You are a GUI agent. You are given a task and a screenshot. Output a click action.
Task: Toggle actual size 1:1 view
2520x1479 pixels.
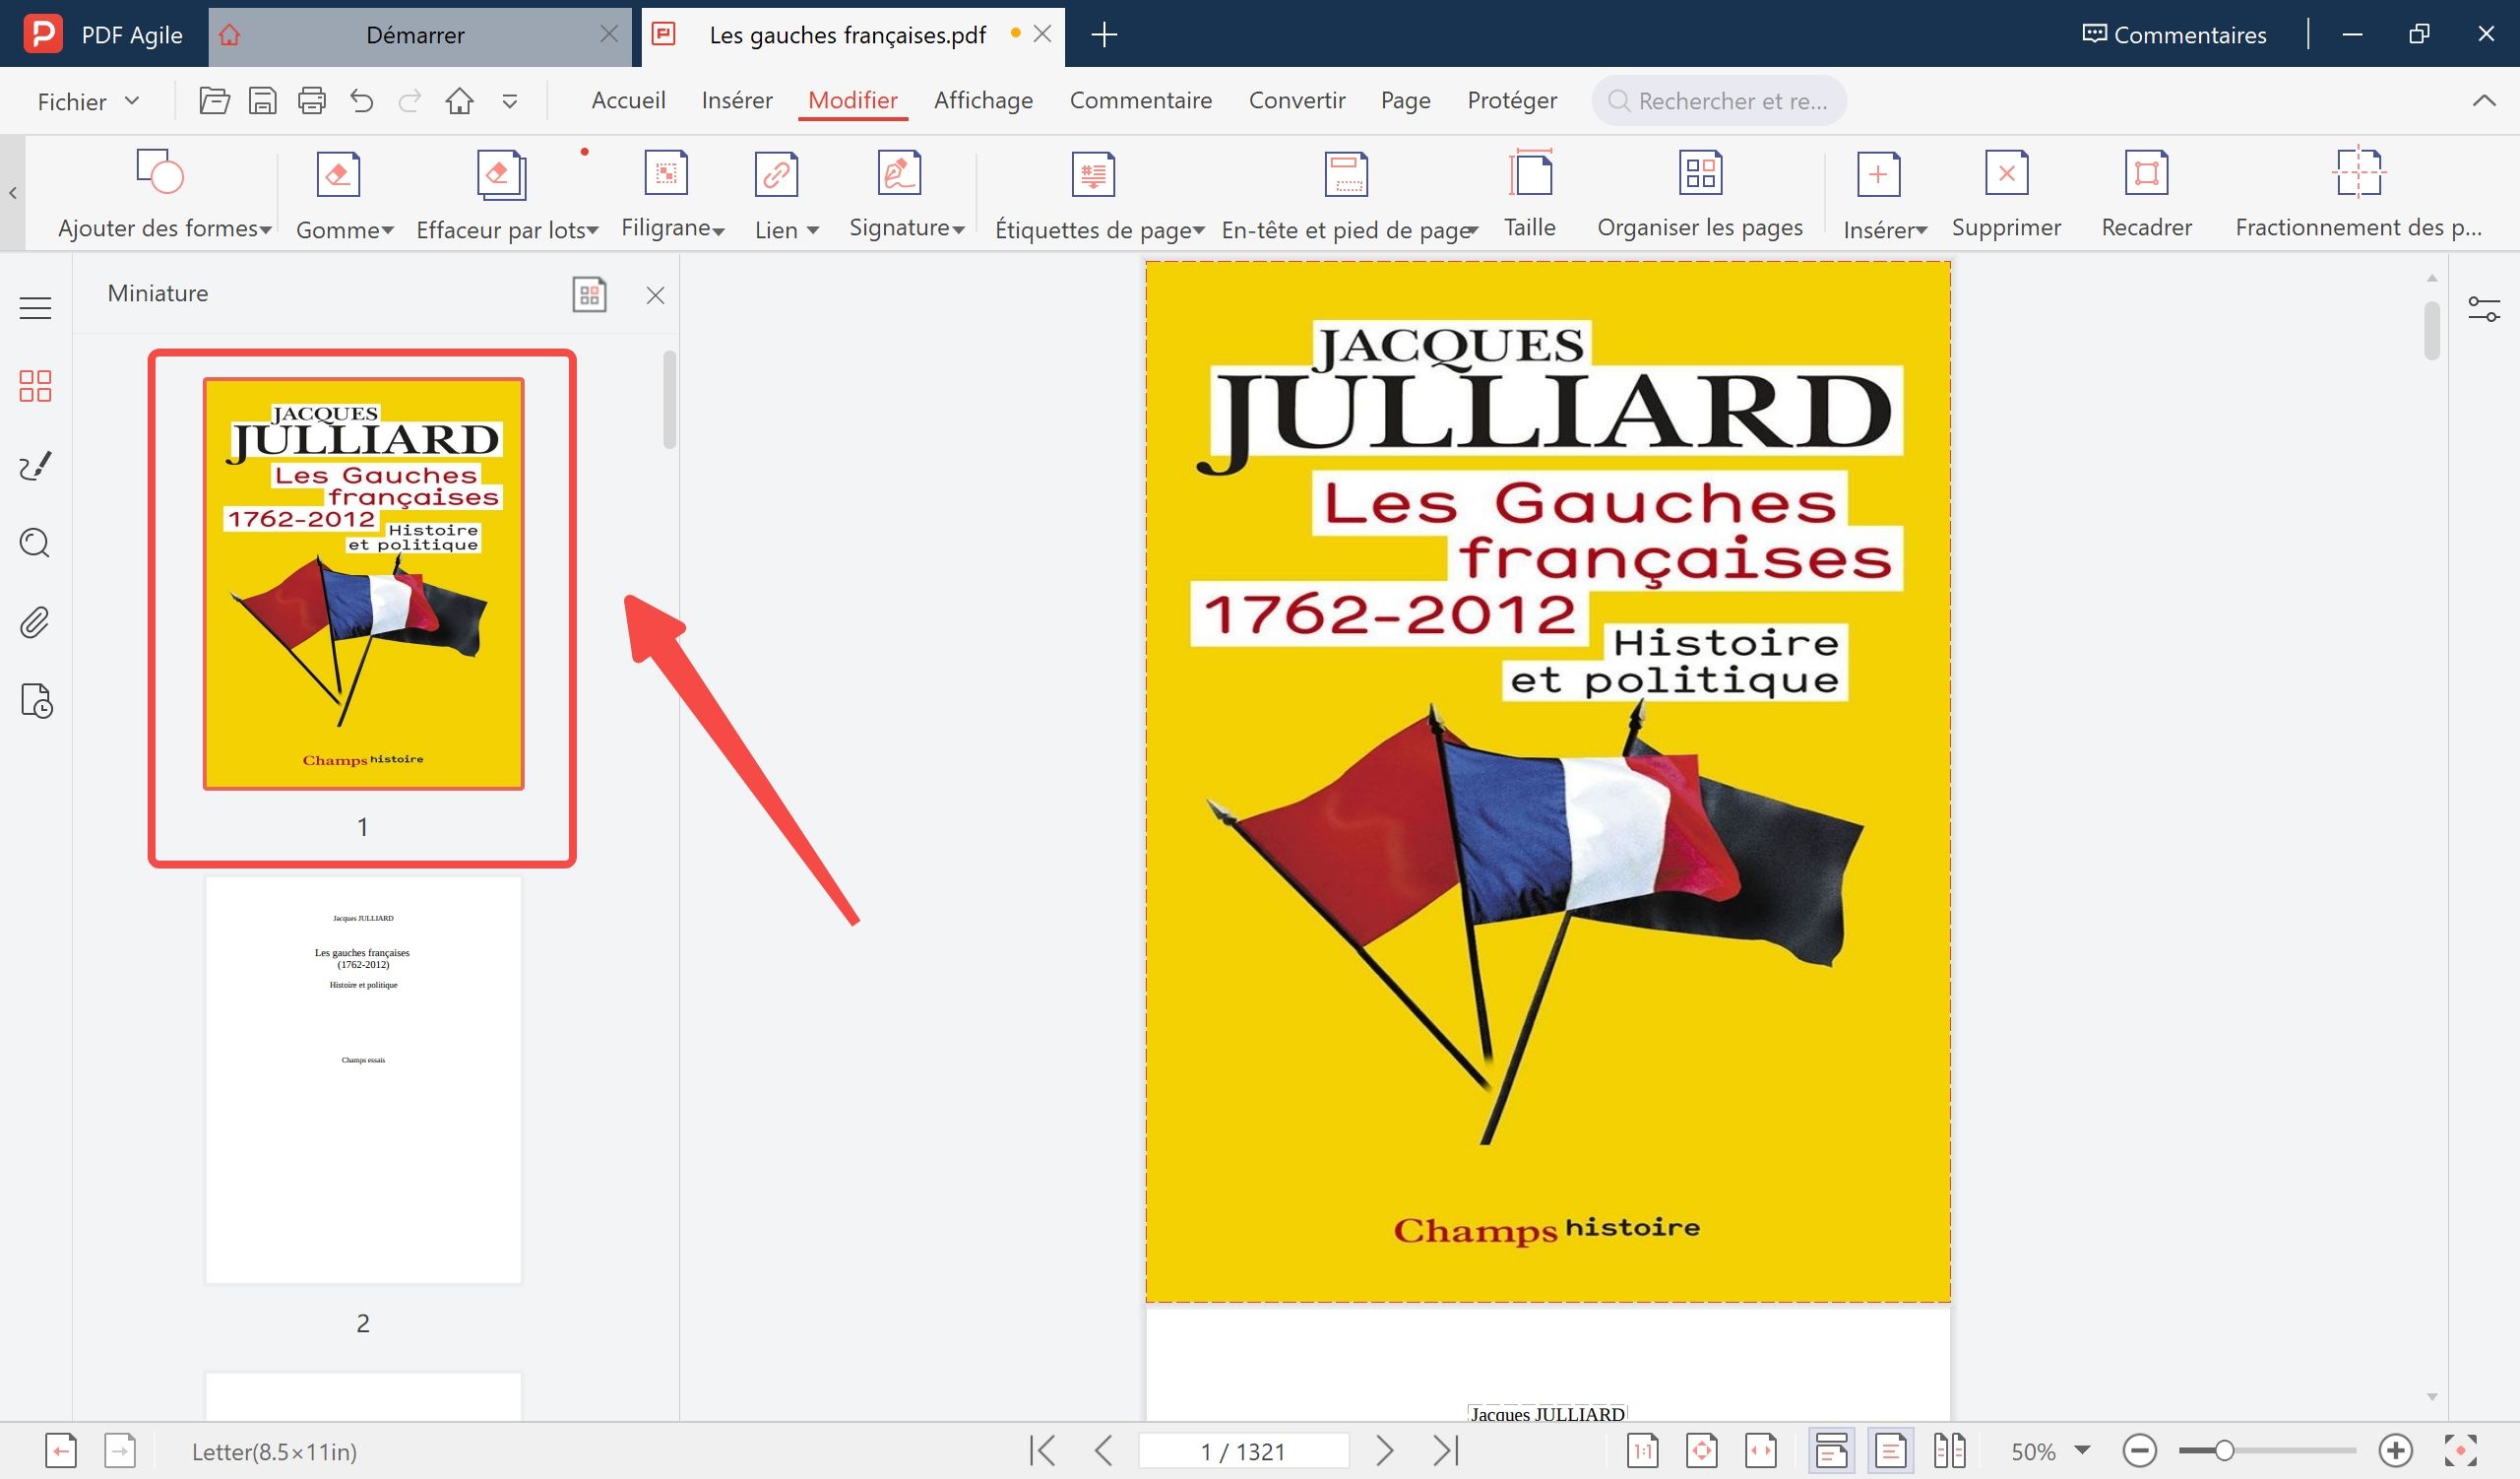[1642, 1450]
